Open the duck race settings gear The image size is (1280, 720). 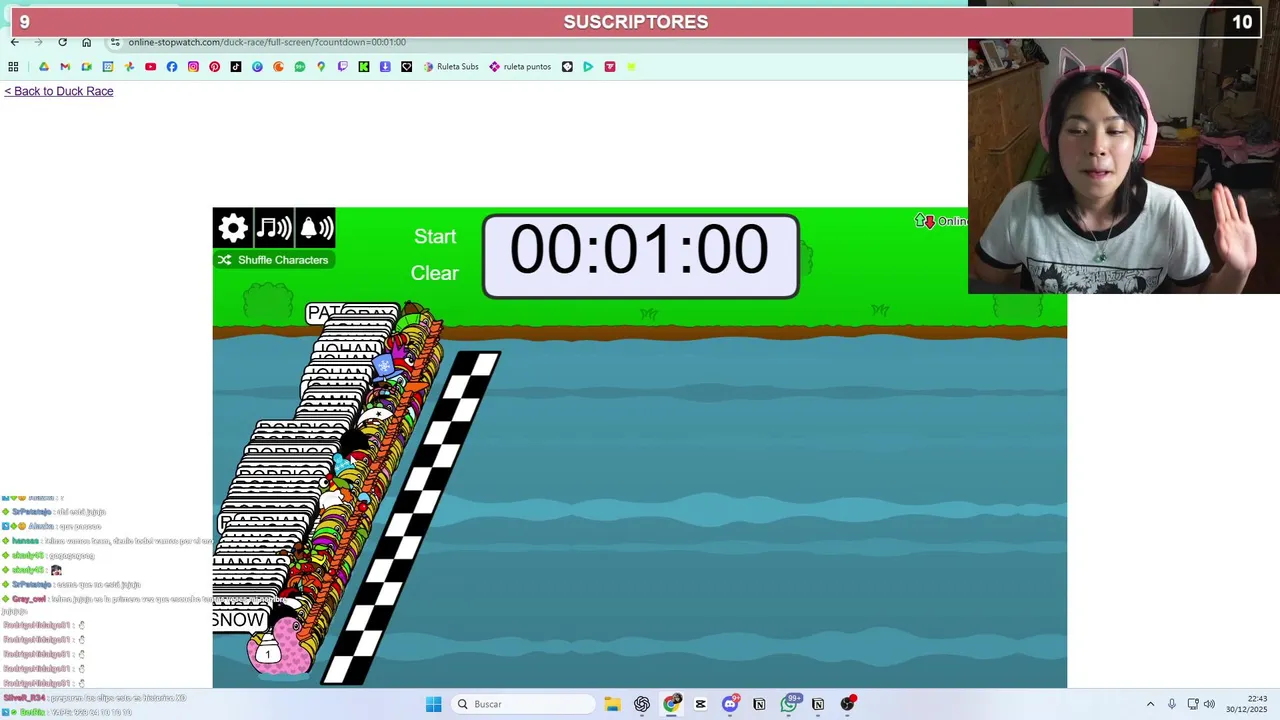point(233,228)
